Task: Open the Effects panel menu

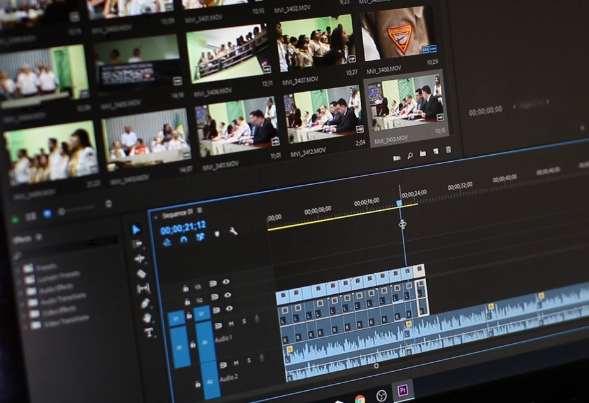Action: [x=38, y=237]
